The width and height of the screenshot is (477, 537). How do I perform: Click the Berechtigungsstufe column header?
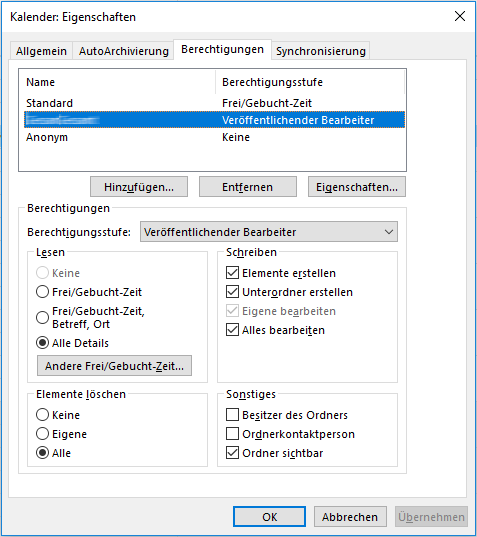pos(310,82)
